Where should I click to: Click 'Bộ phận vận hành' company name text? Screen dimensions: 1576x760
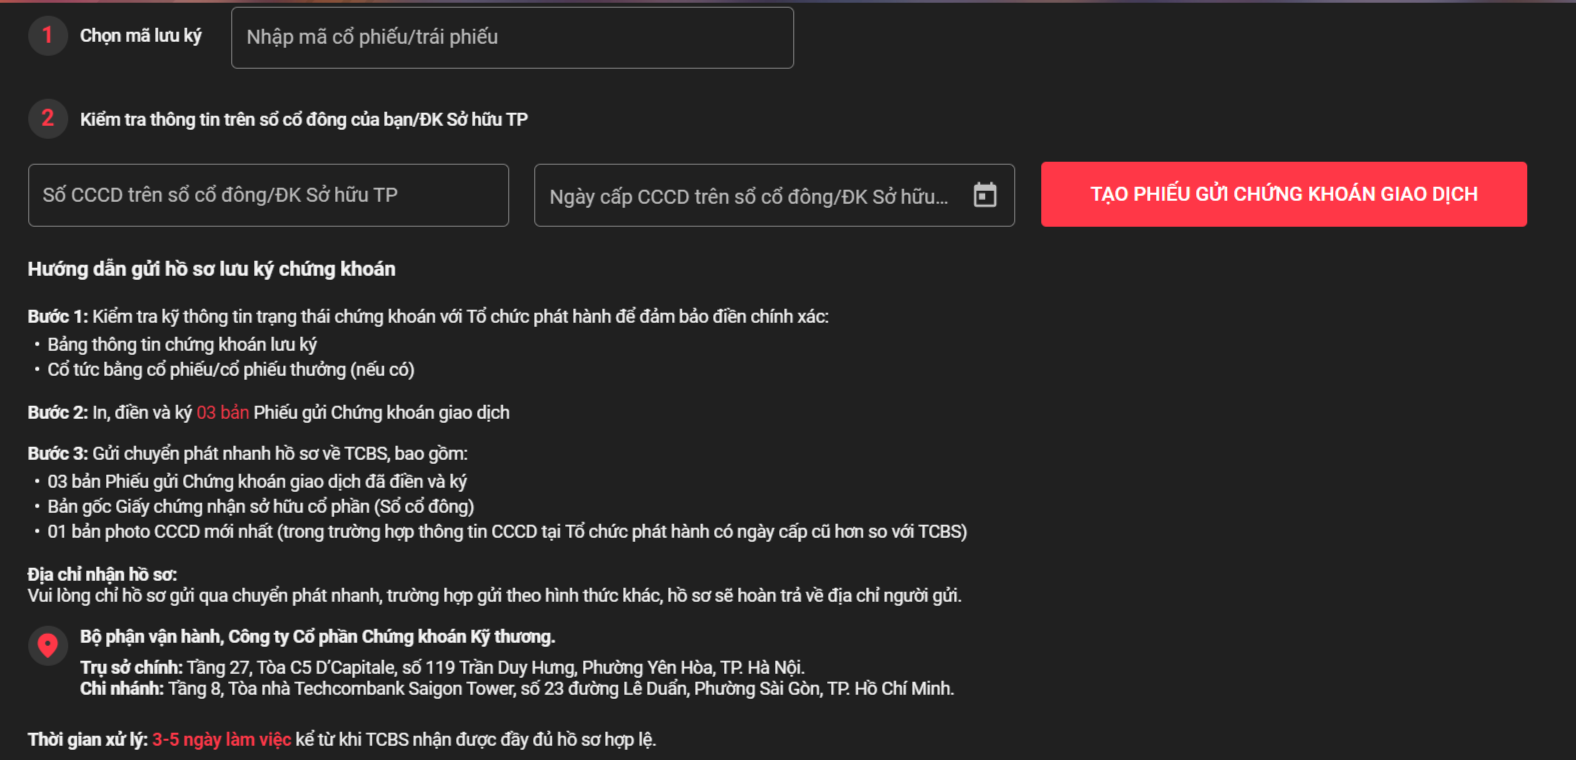[317, 637]
